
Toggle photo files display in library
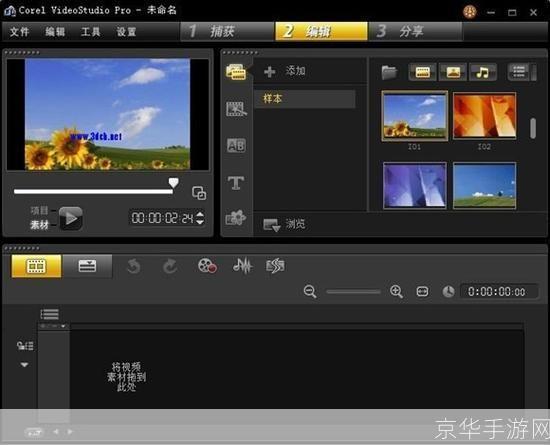pyautogui.click(x=453, y=72)
